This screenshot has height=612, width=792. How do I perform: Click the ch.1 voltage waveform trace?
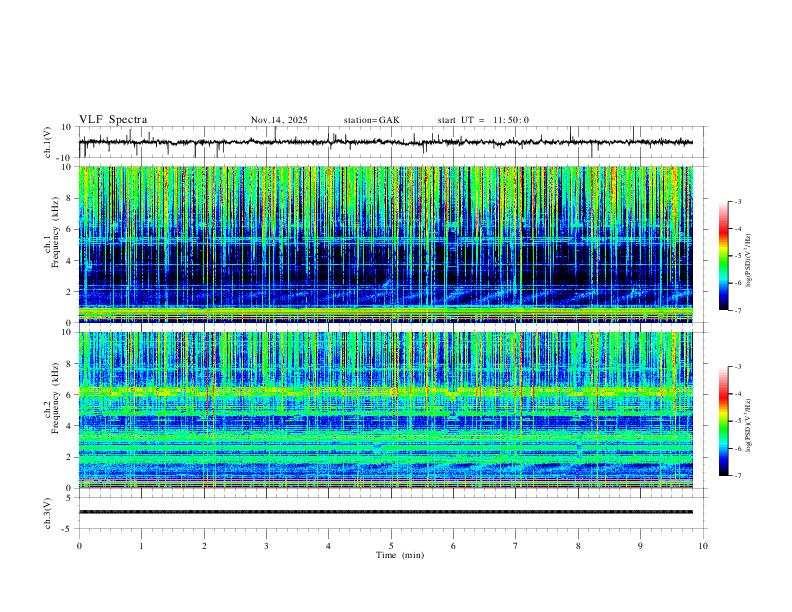pos(386,142)
